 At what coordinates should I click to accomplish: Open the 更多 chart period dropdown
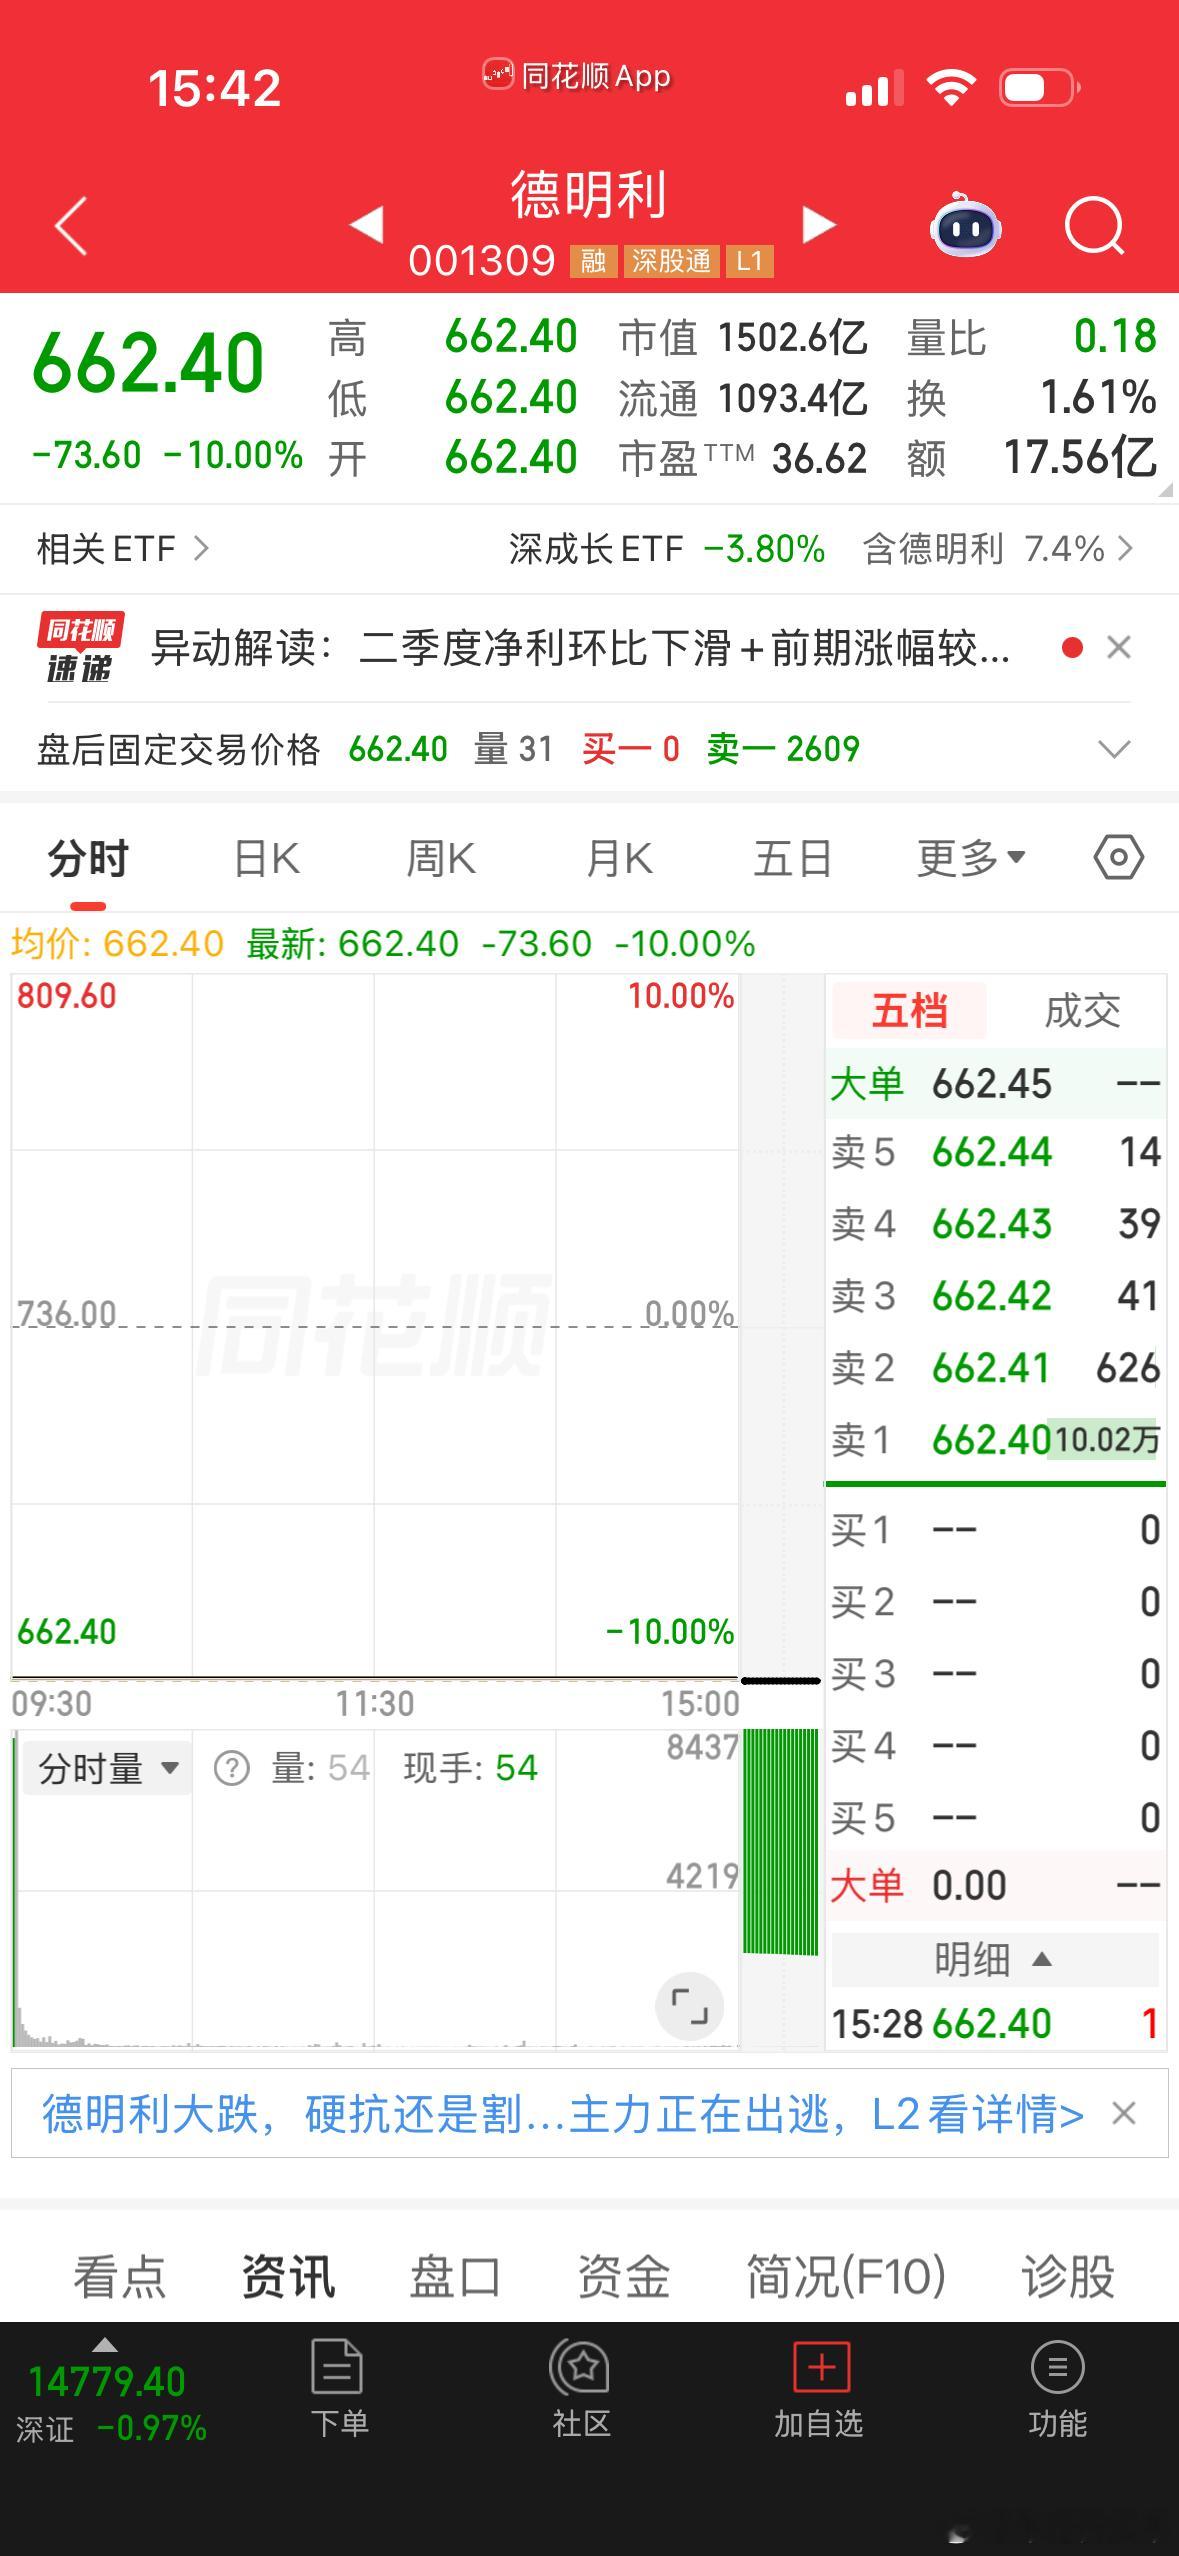tap(971, 858)
